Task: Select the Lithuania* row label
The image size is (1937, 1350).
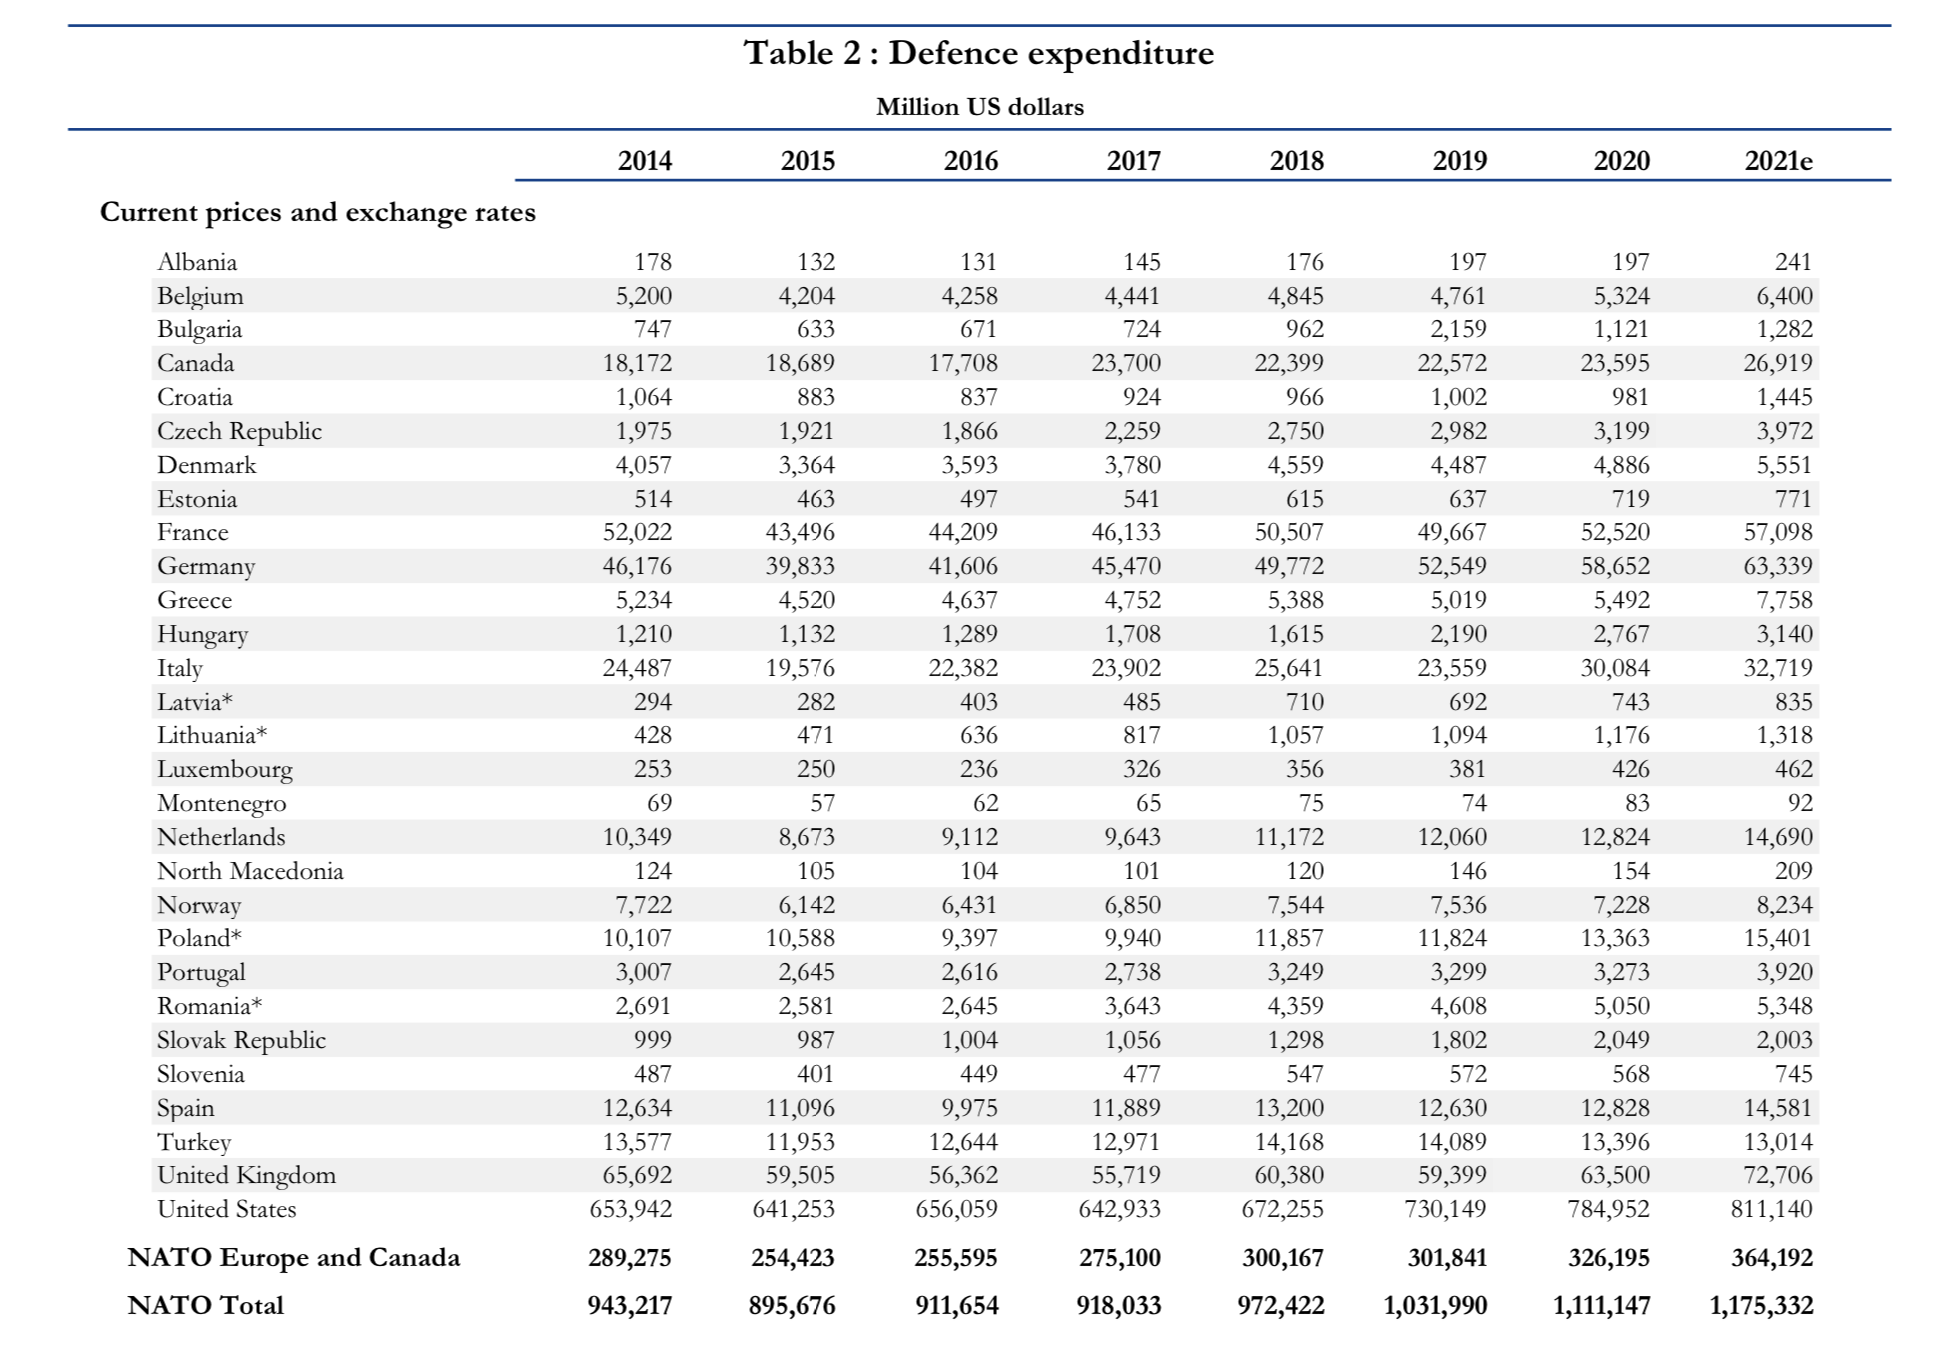Action: [212, 735]
